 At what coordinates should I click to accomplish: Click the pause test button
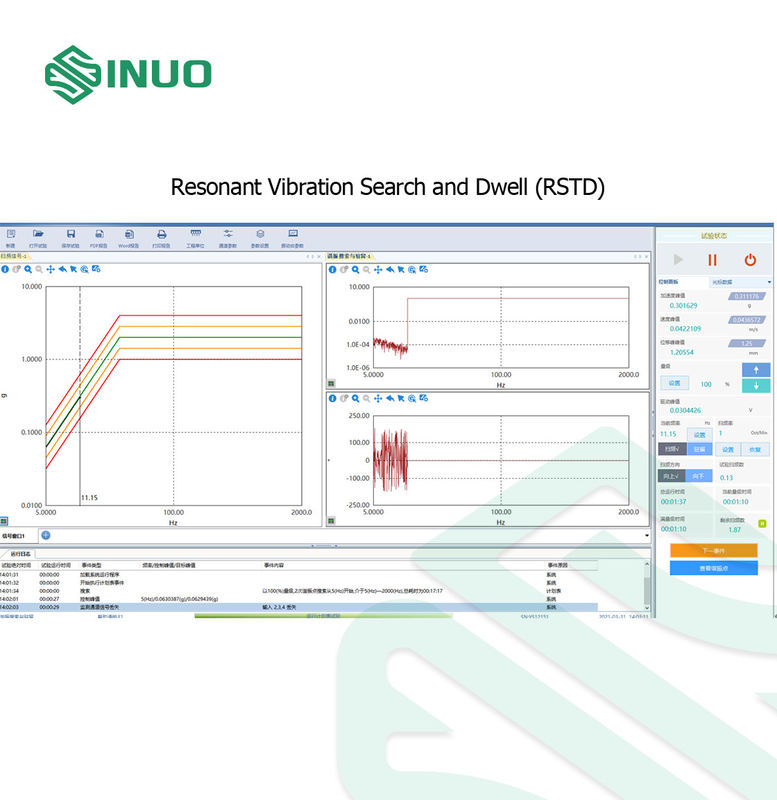[713, 259]
